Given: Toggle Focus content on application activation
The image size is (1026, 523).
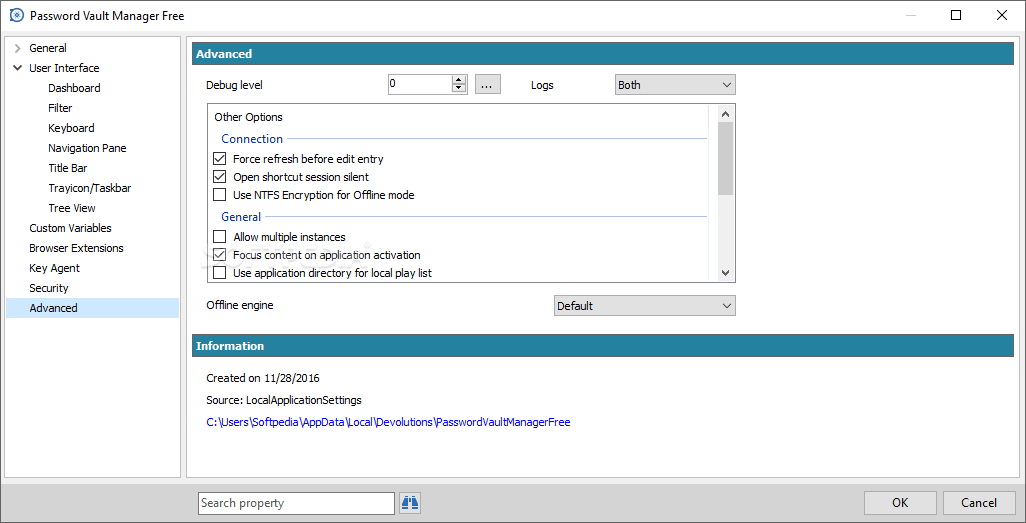Looking at the screenshot, I should pos(219,255).
